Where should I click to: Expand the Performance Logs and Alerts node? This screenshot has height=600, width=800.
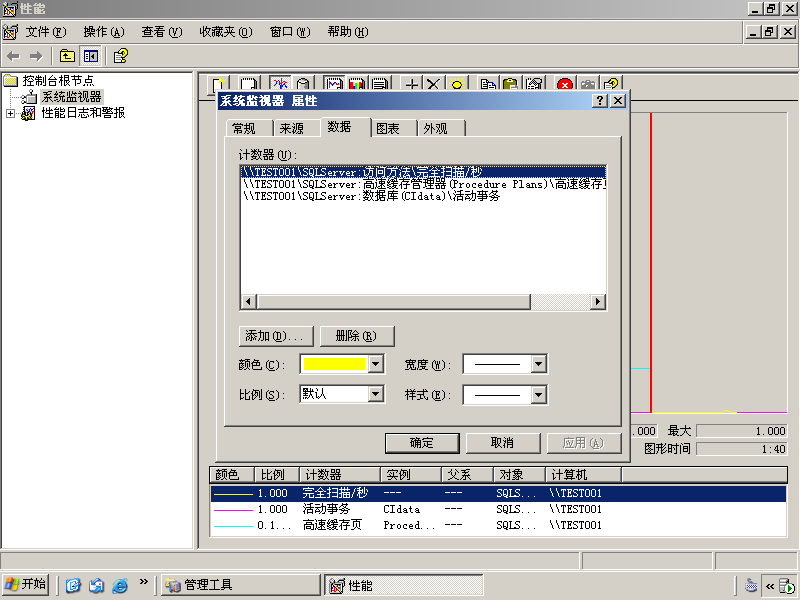10,113
